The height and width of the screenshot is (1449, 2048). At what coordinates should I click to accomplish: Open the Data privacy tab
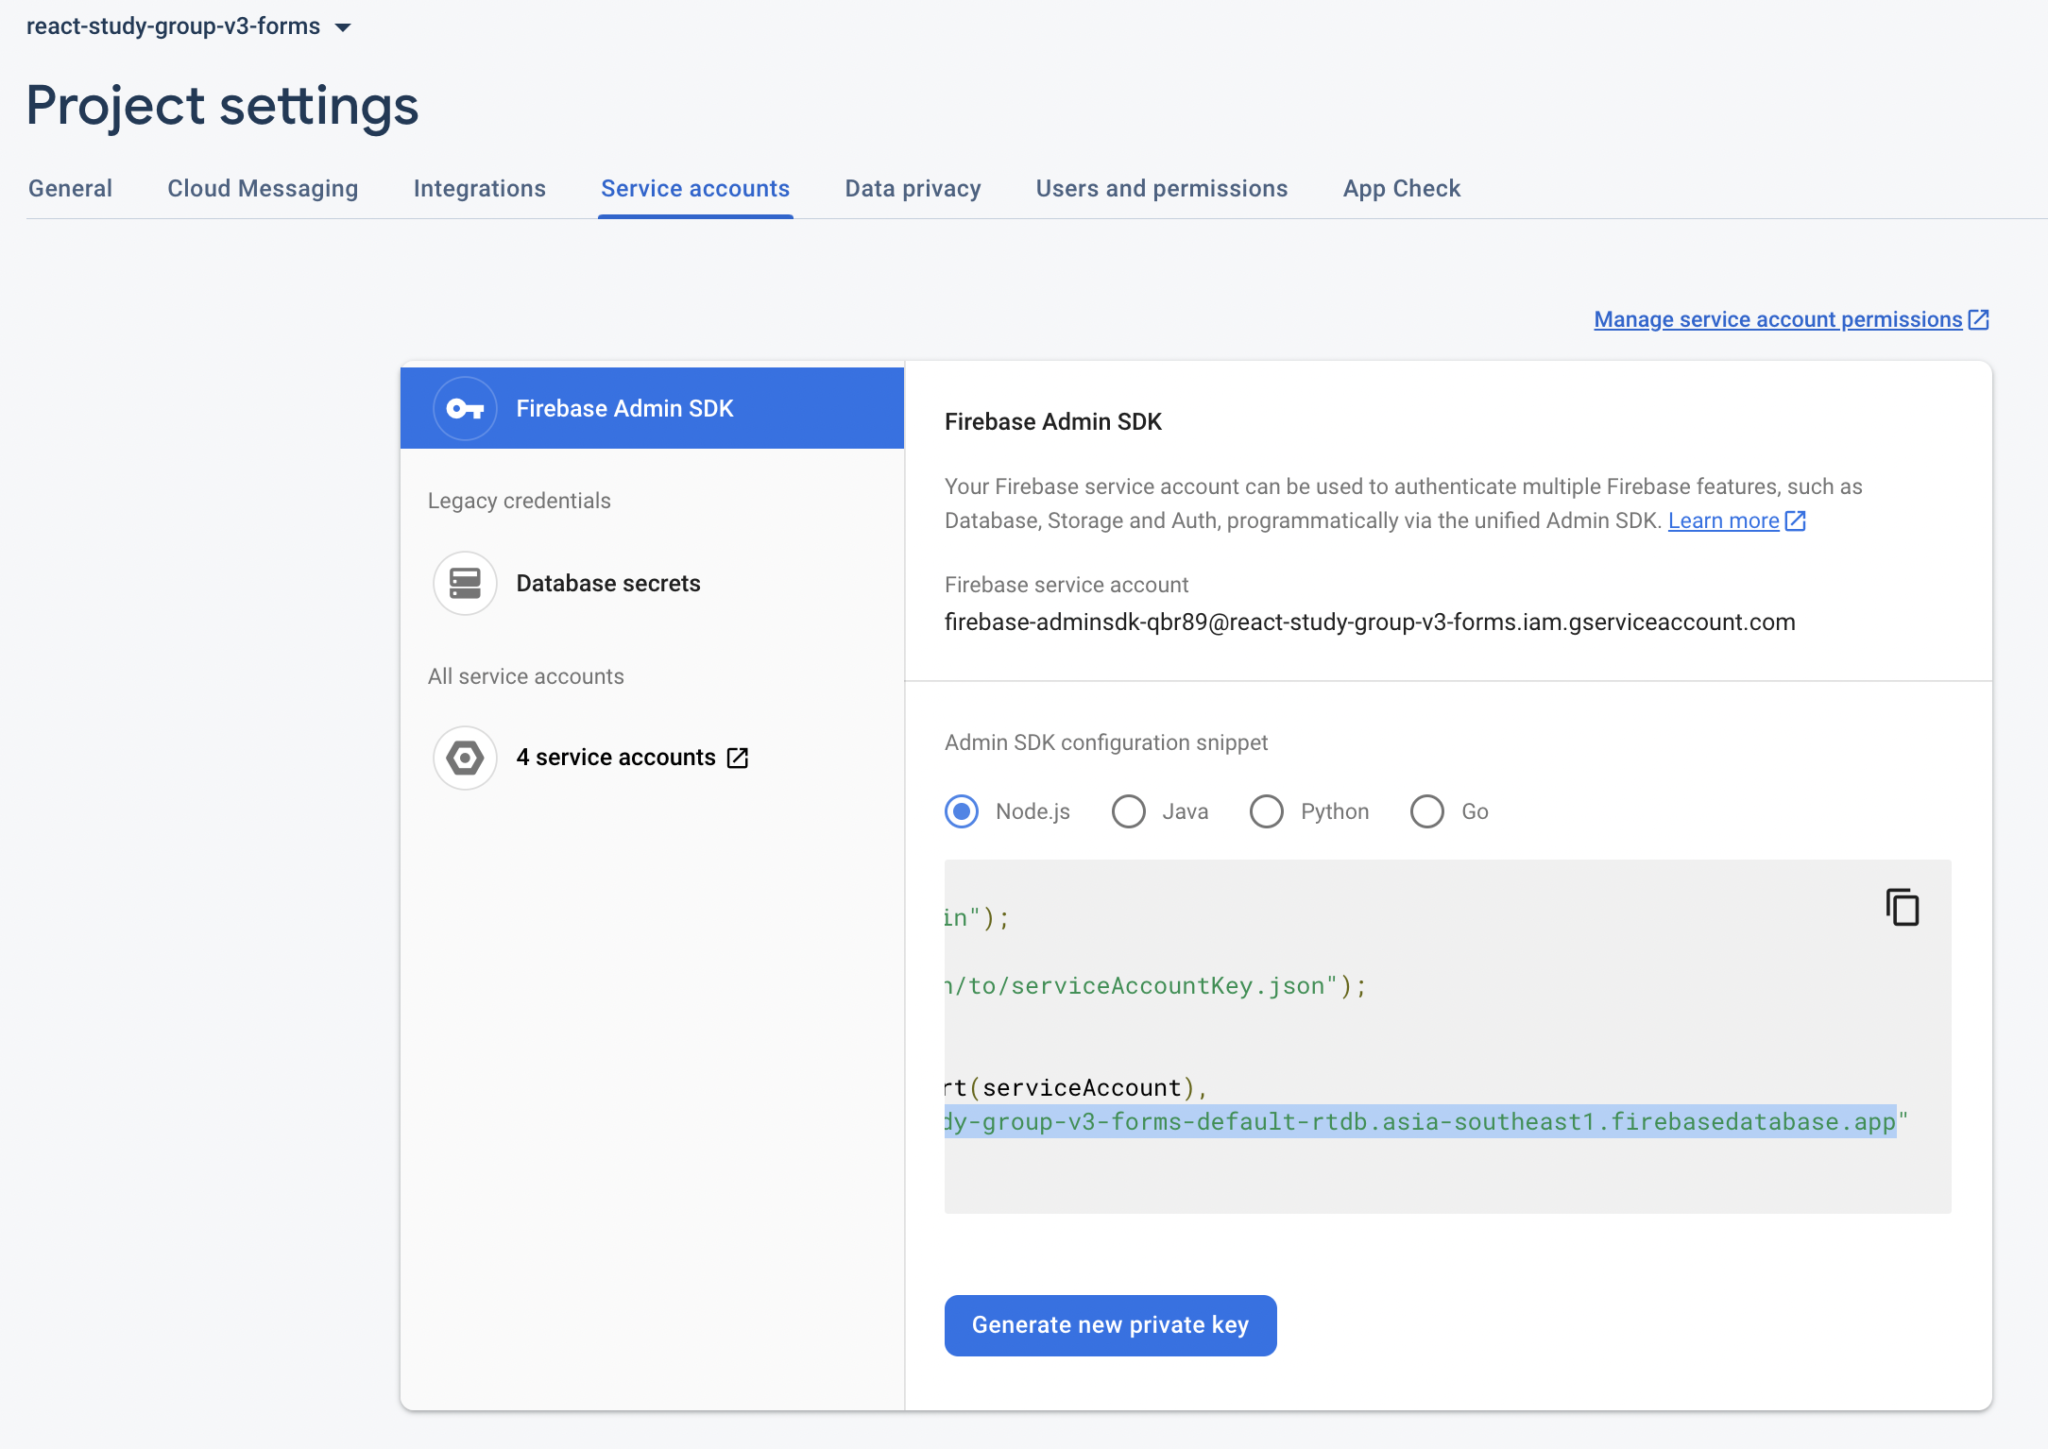[x=912, y=188]
